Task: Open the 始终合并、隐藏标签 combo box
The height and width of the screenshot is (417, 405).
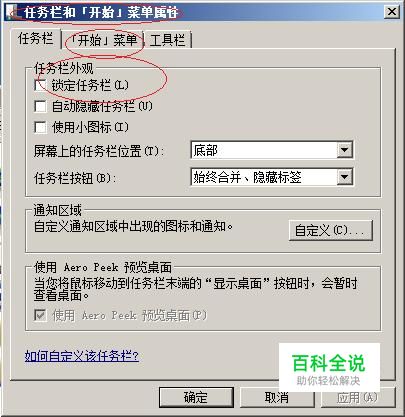Action: 272,177
